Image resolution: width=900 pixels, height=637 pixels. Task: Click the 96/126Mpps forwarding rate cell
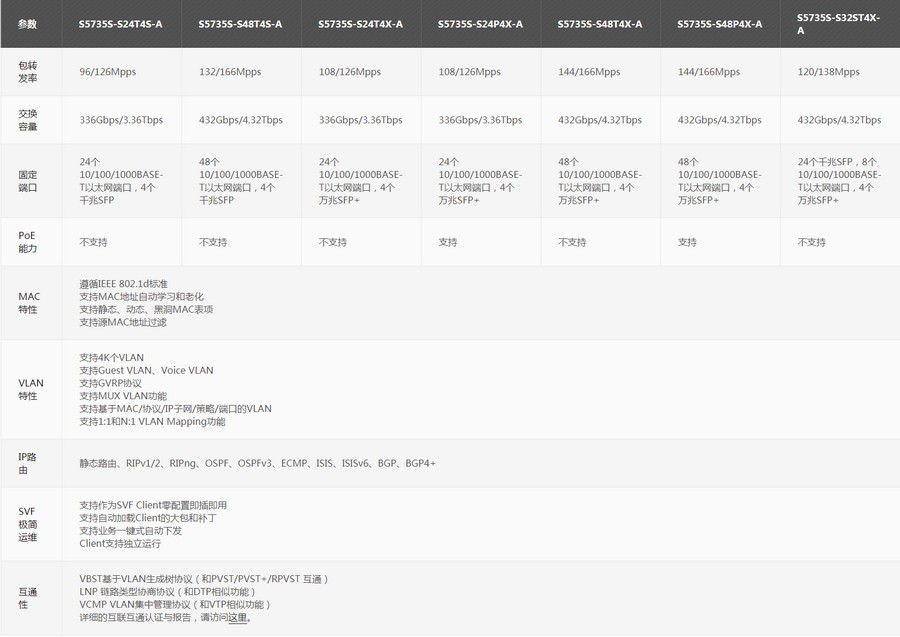pos(110,72)
